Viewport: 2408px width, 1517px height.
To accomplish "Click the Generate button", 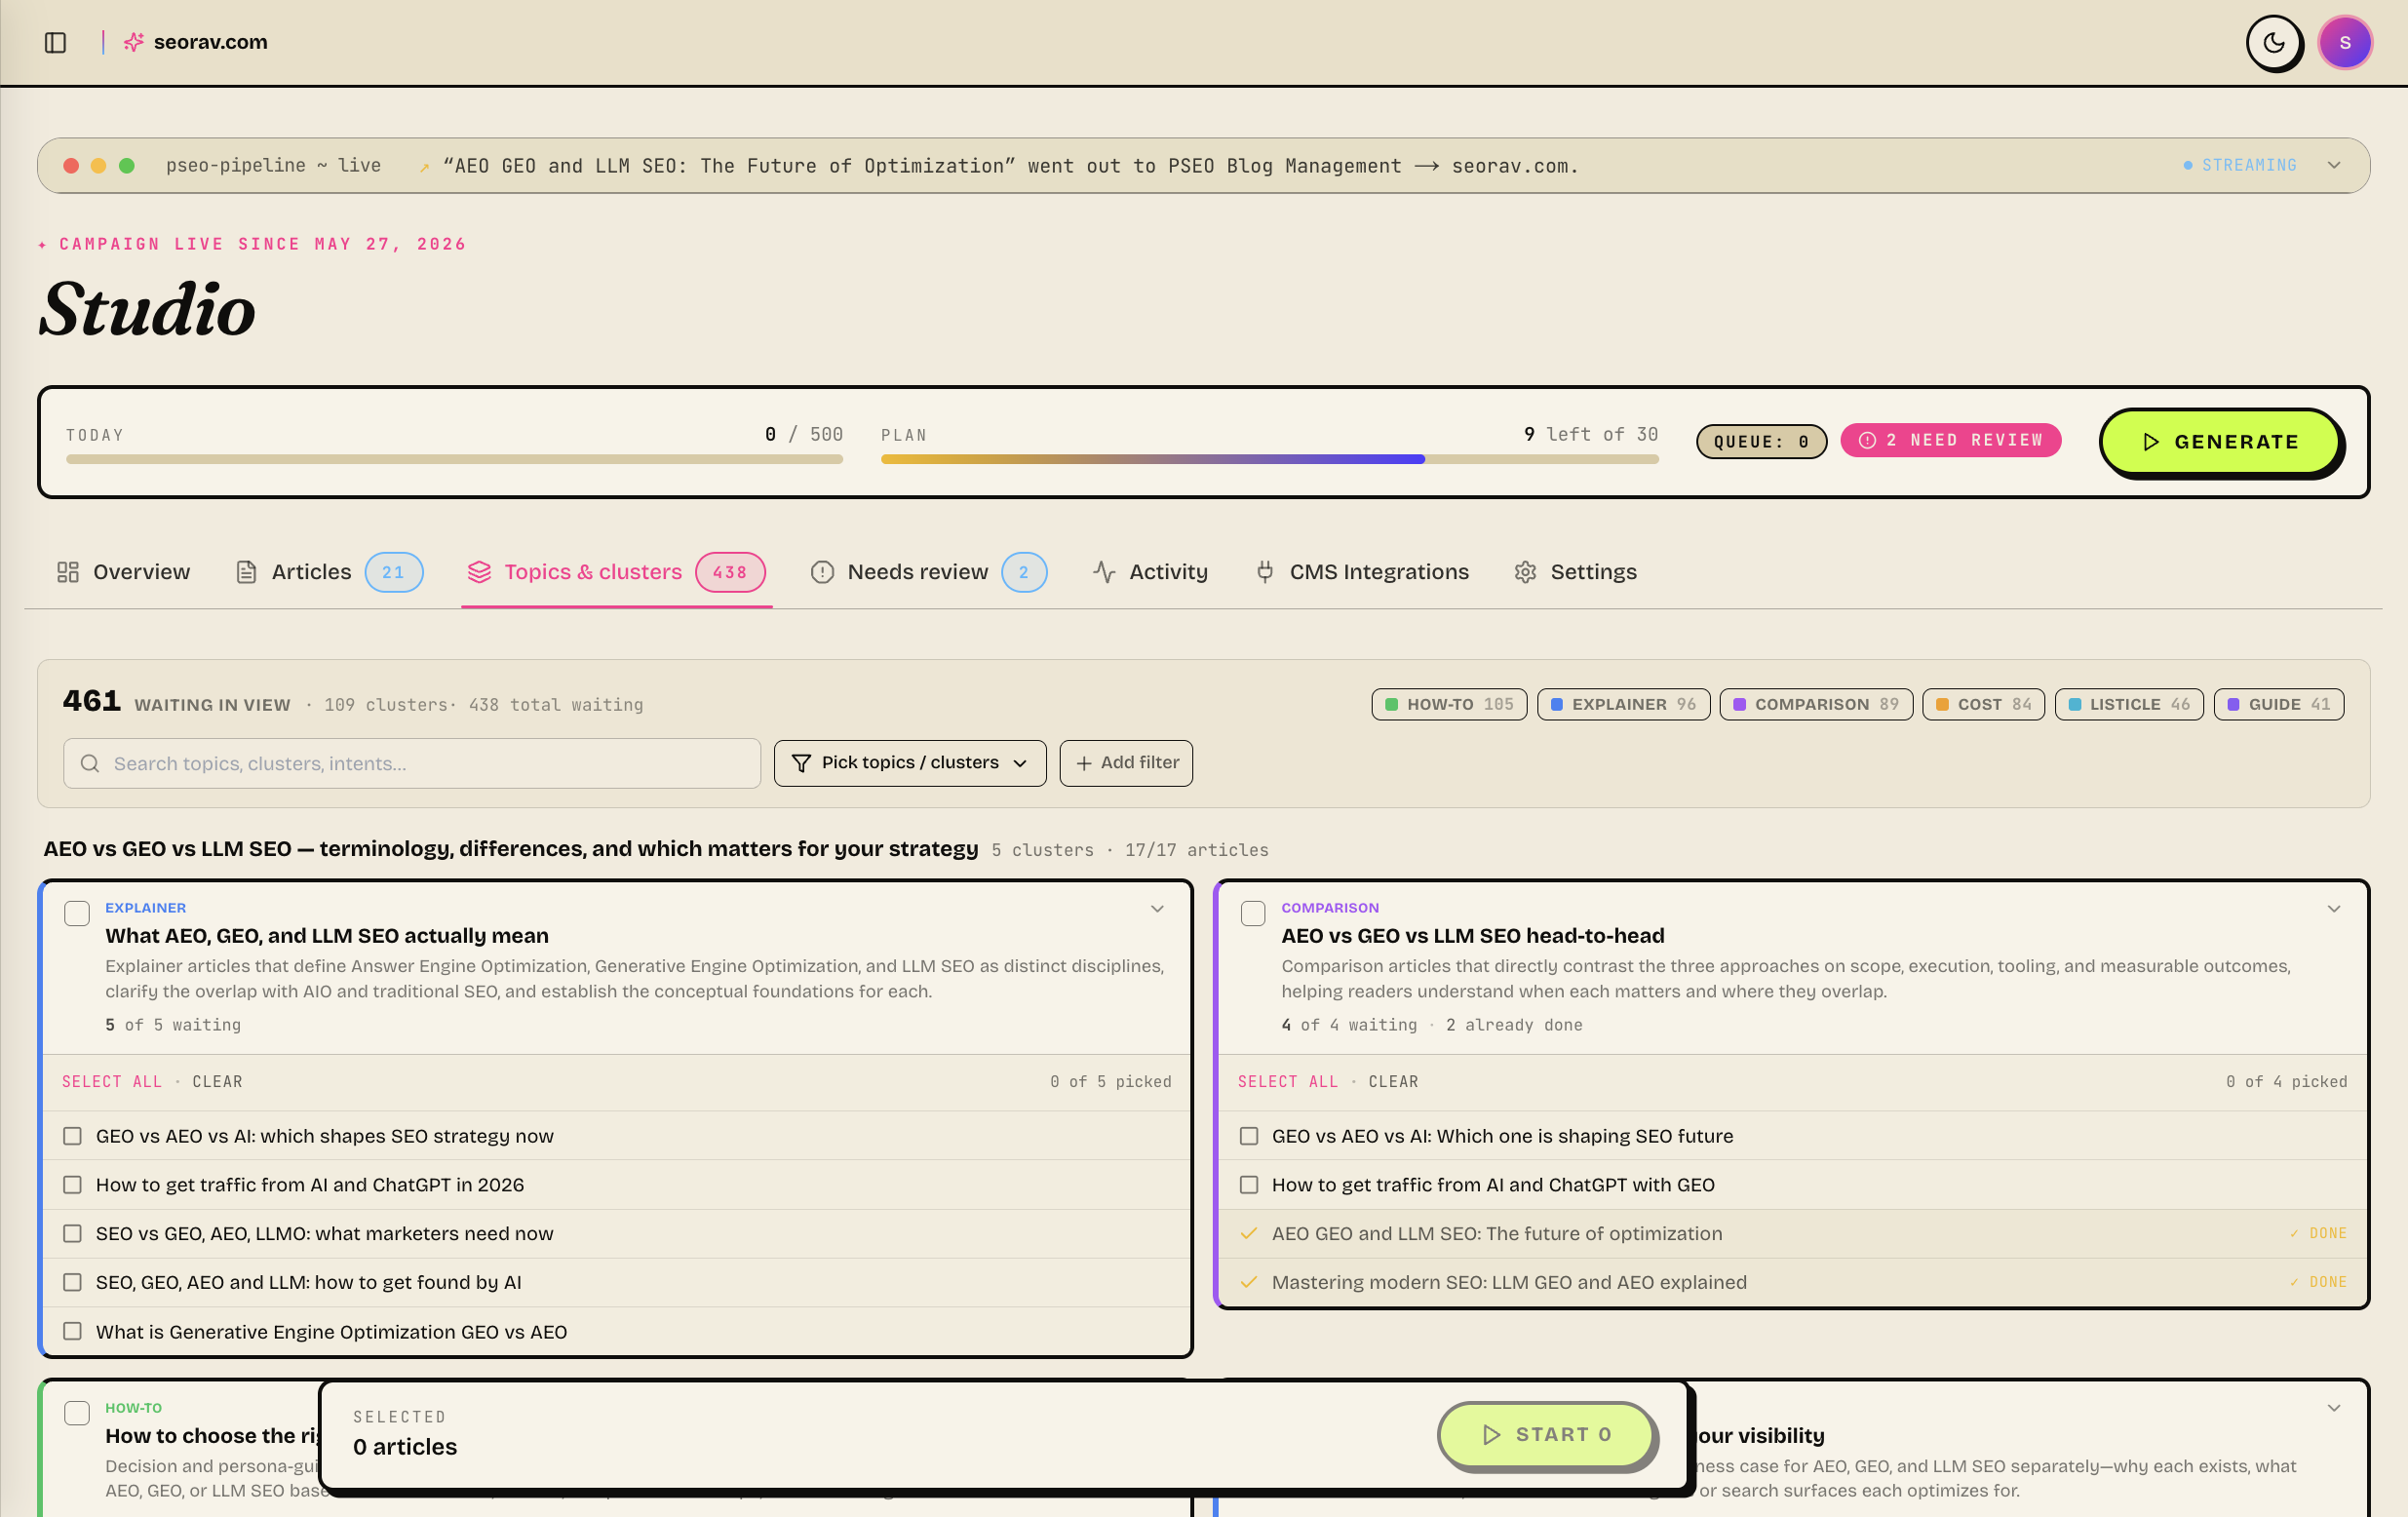I will (x=2220, y=442).
